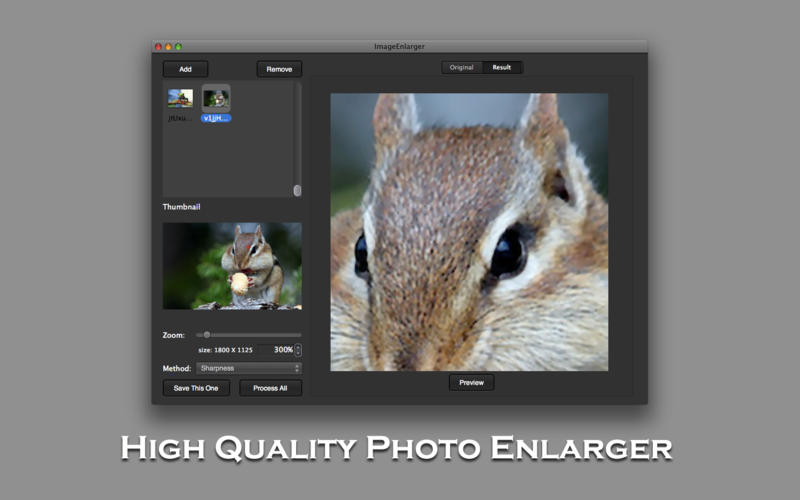Click the red close window button
Viewport: 800px width, 500px height.
click(158, 47)
